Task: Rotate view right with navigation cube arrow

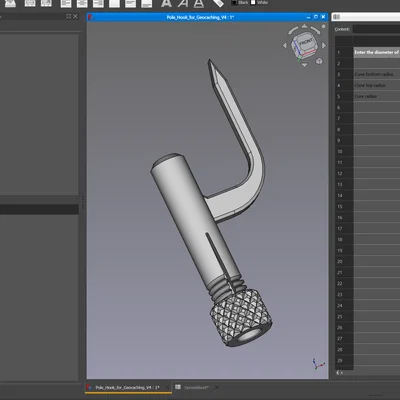Action: coord(324,45)
